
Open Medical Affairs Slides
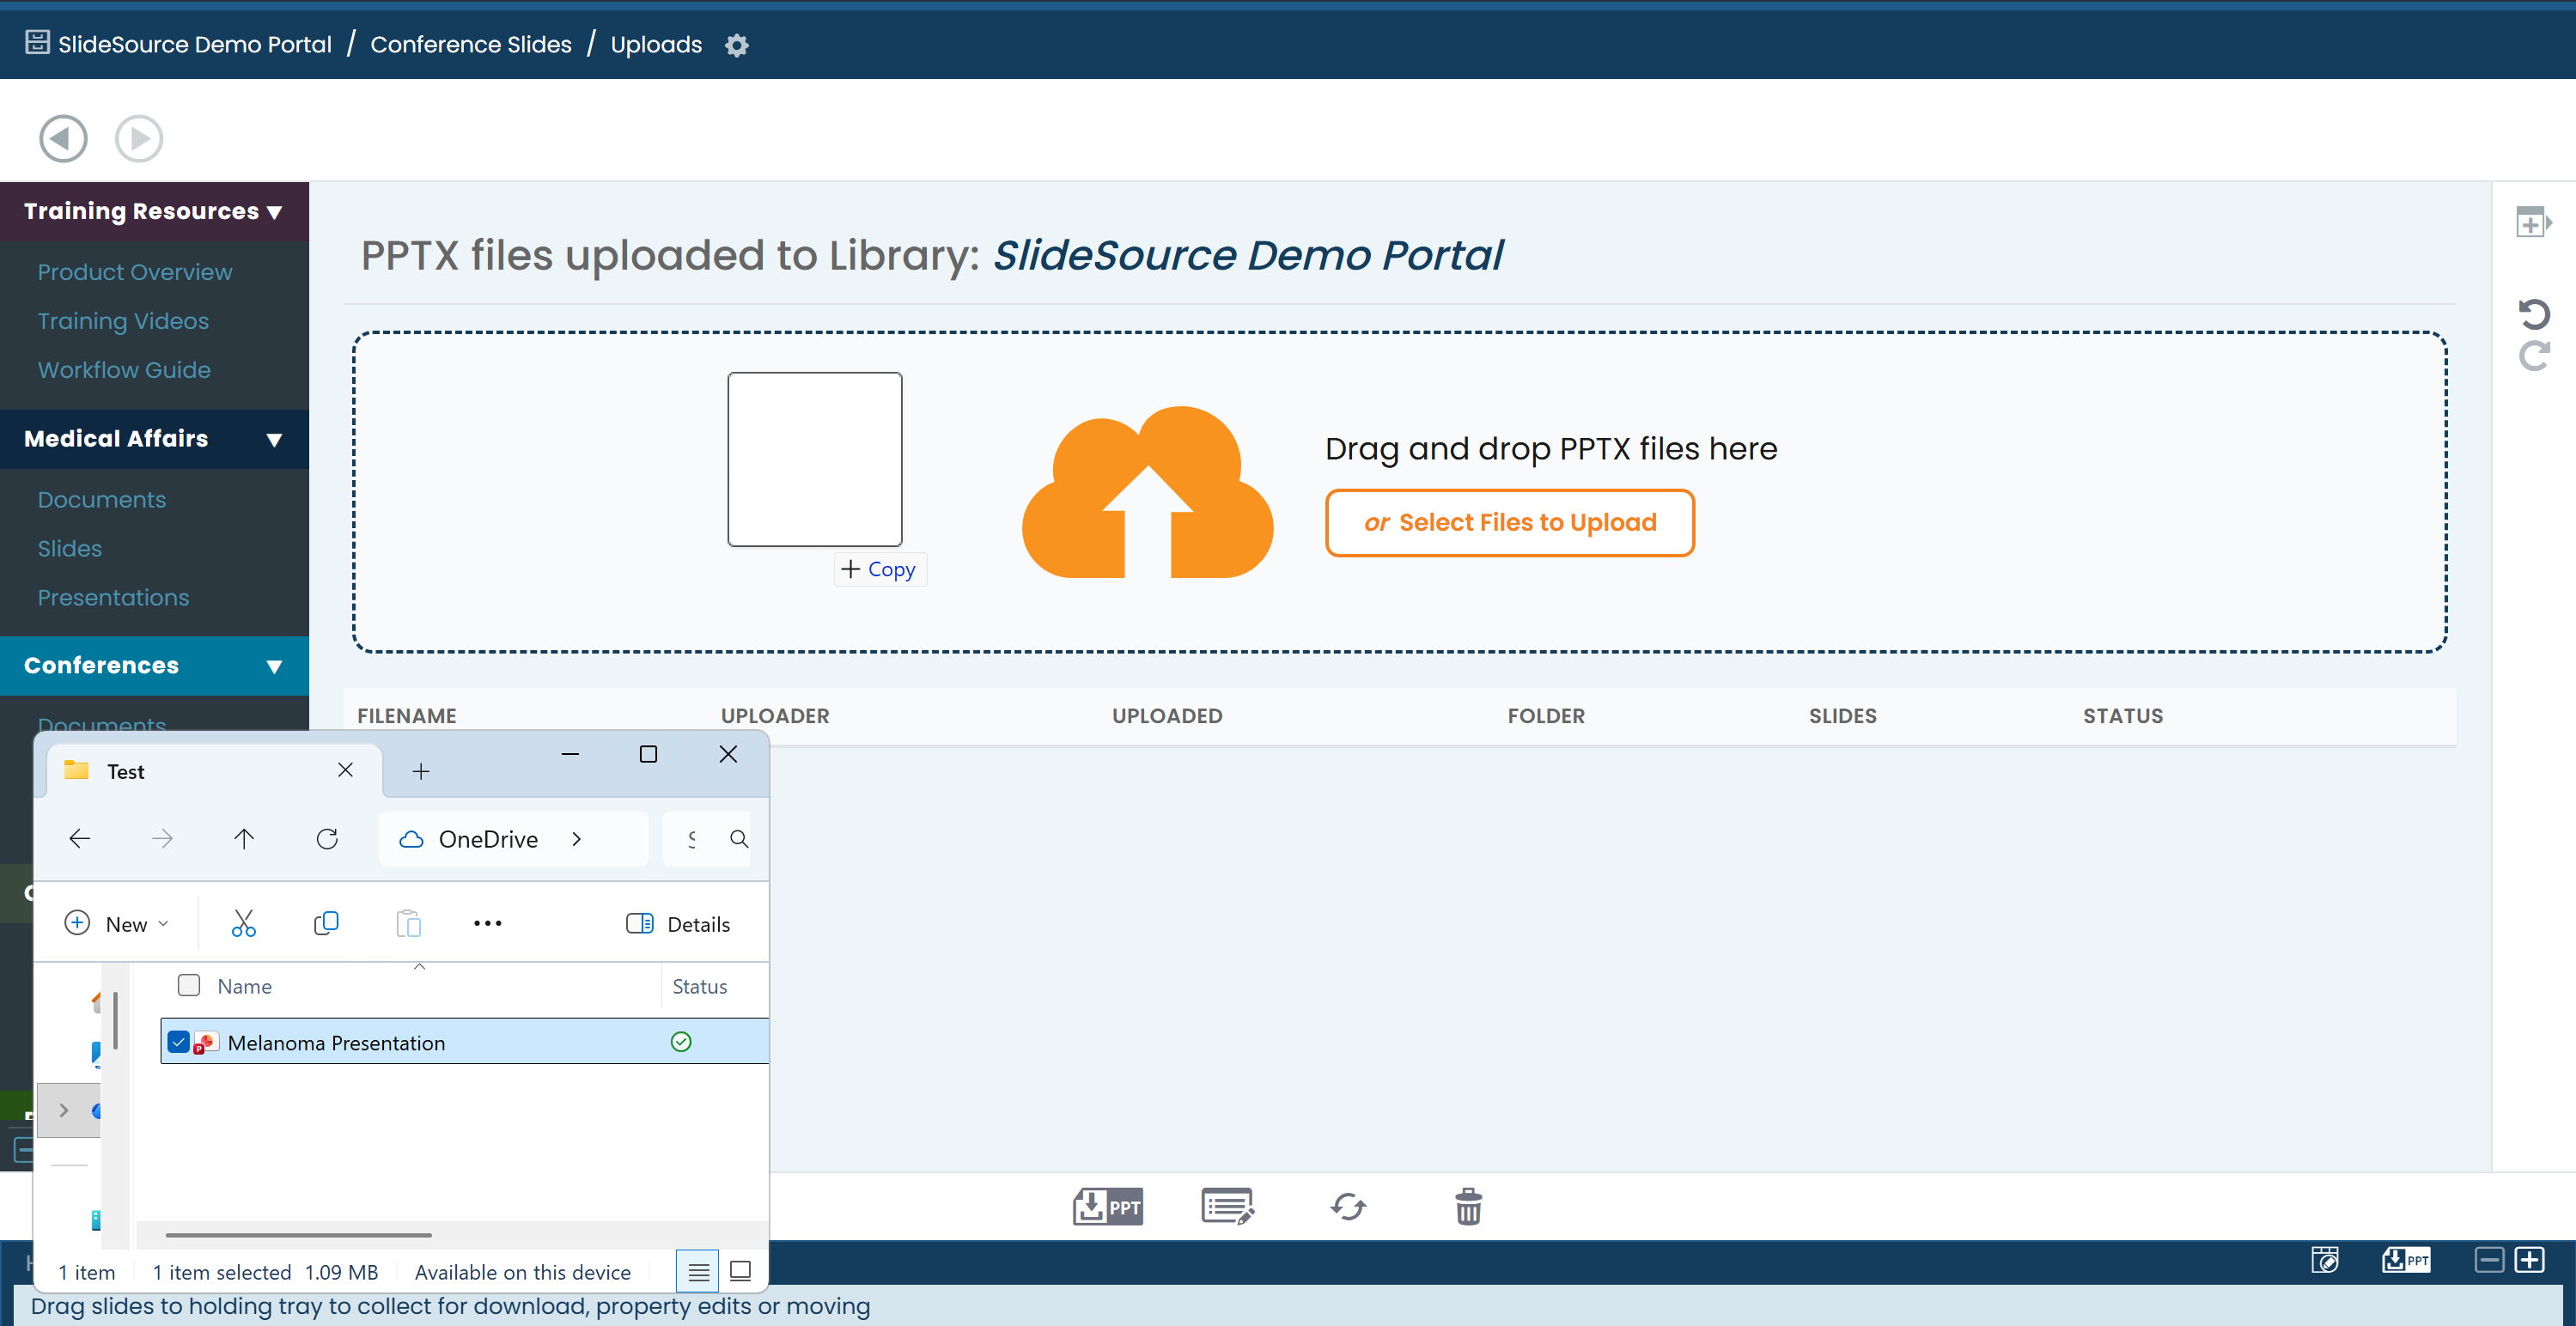(70, 548)
